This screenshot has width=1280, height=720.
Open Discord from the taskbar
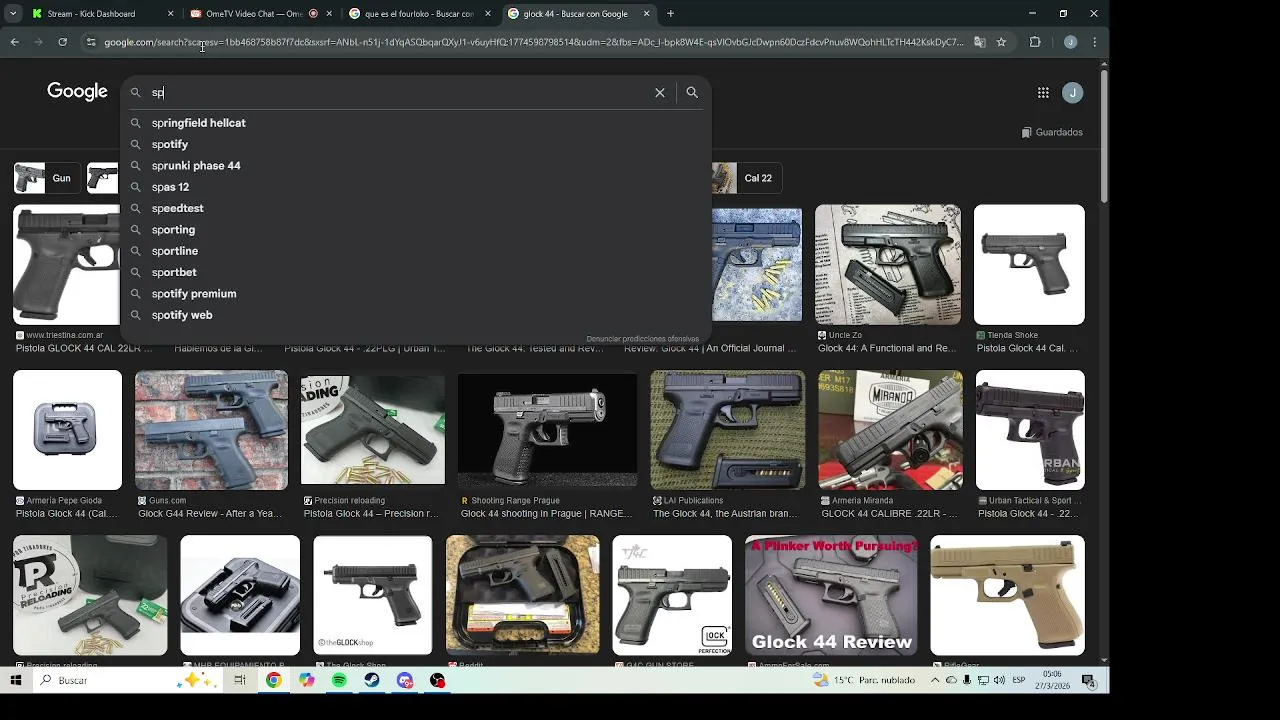point(405,680)
